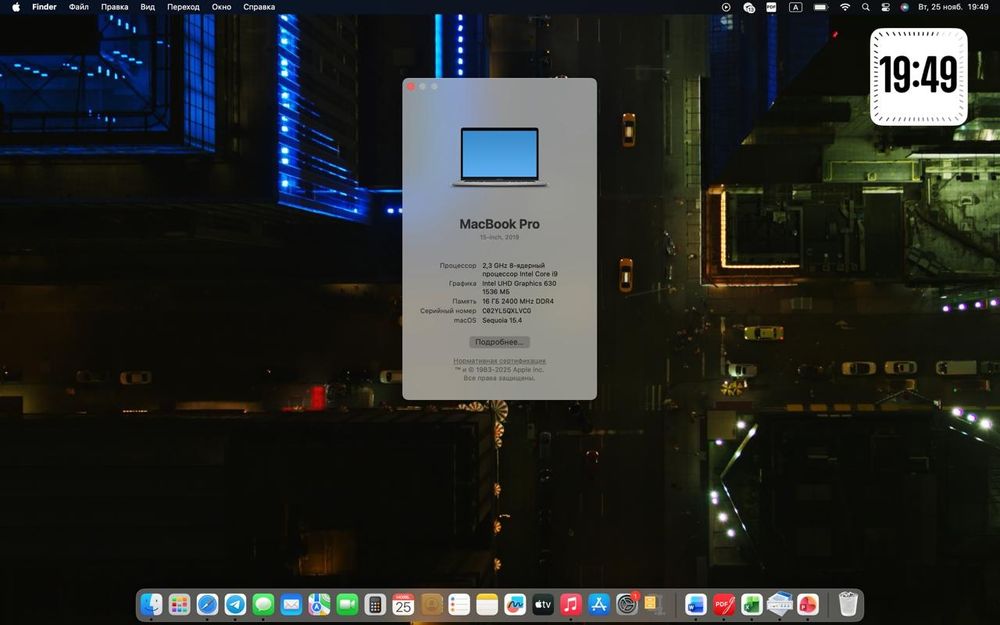Open Control Center in menu bar
The image size is (1000, 625).
pos(885,7)
